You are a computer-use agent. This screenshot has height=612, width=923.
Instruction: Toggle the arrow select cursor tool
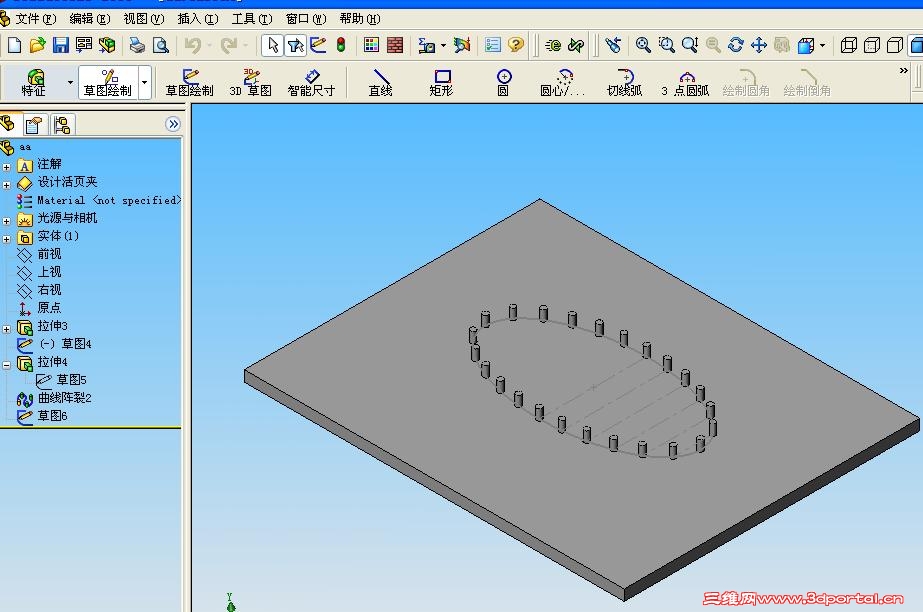click(x=272, y=45)
